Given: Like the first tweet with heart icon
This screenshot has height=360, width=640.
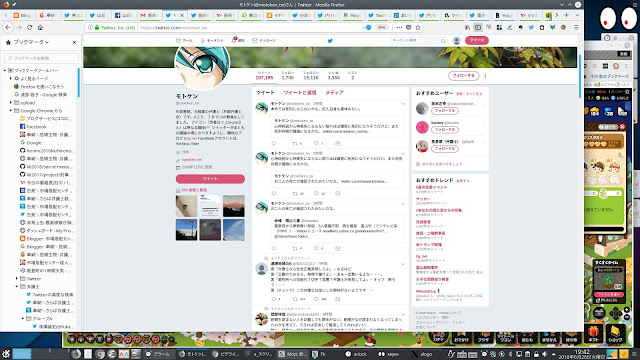Looking at the screenshot, I should click(x=316, y=143).
